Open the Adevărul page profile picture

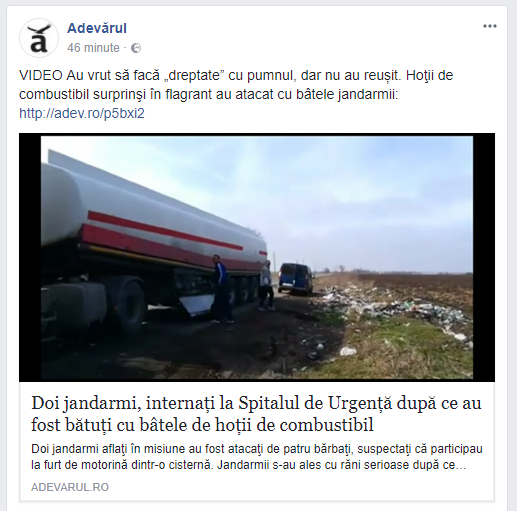[x=39, y=38]
